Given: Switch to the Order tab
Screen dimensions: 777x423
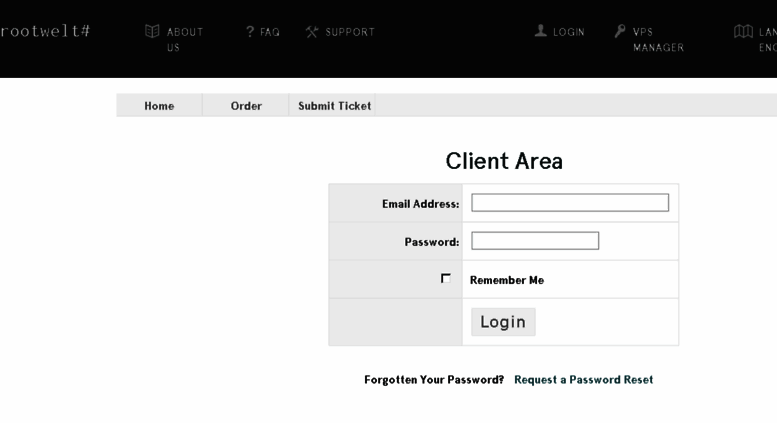Looking at the screenshot, I should (x=246, y=106).
